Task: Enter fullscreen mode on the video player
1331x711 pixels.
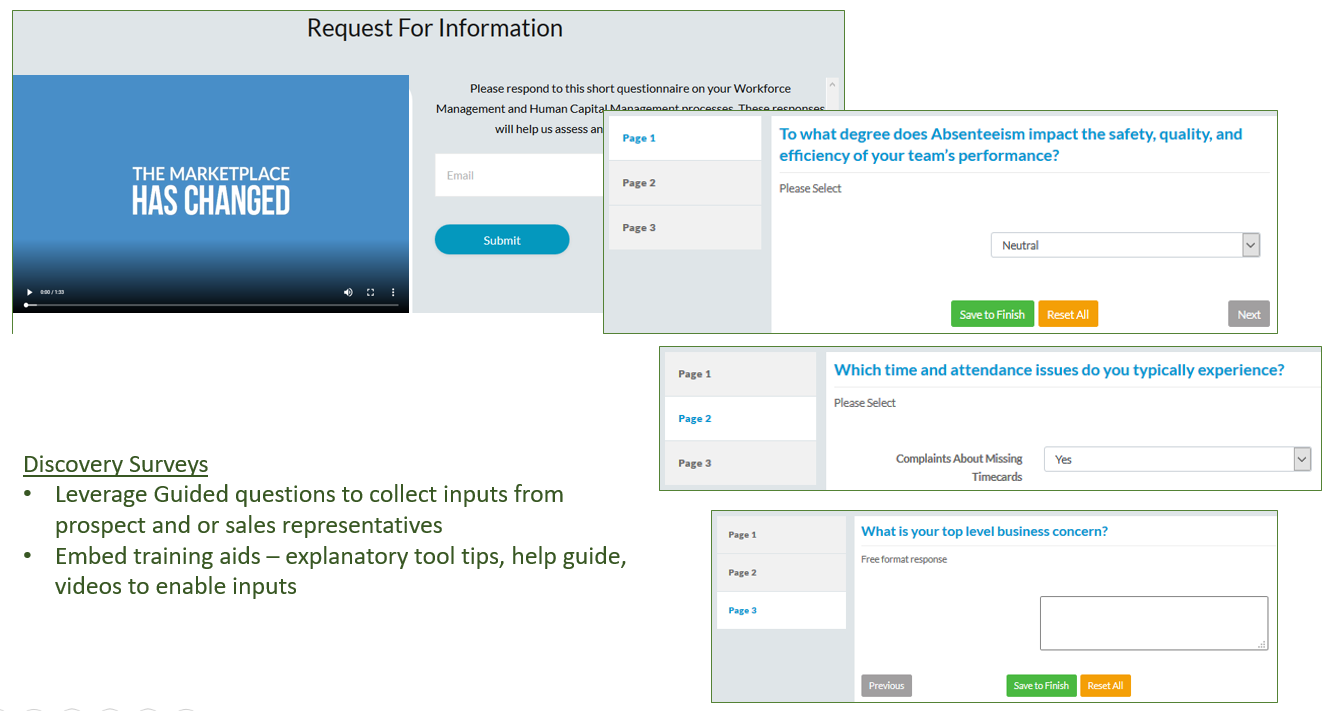Action: pyautogui.click(x=370, y=292)
